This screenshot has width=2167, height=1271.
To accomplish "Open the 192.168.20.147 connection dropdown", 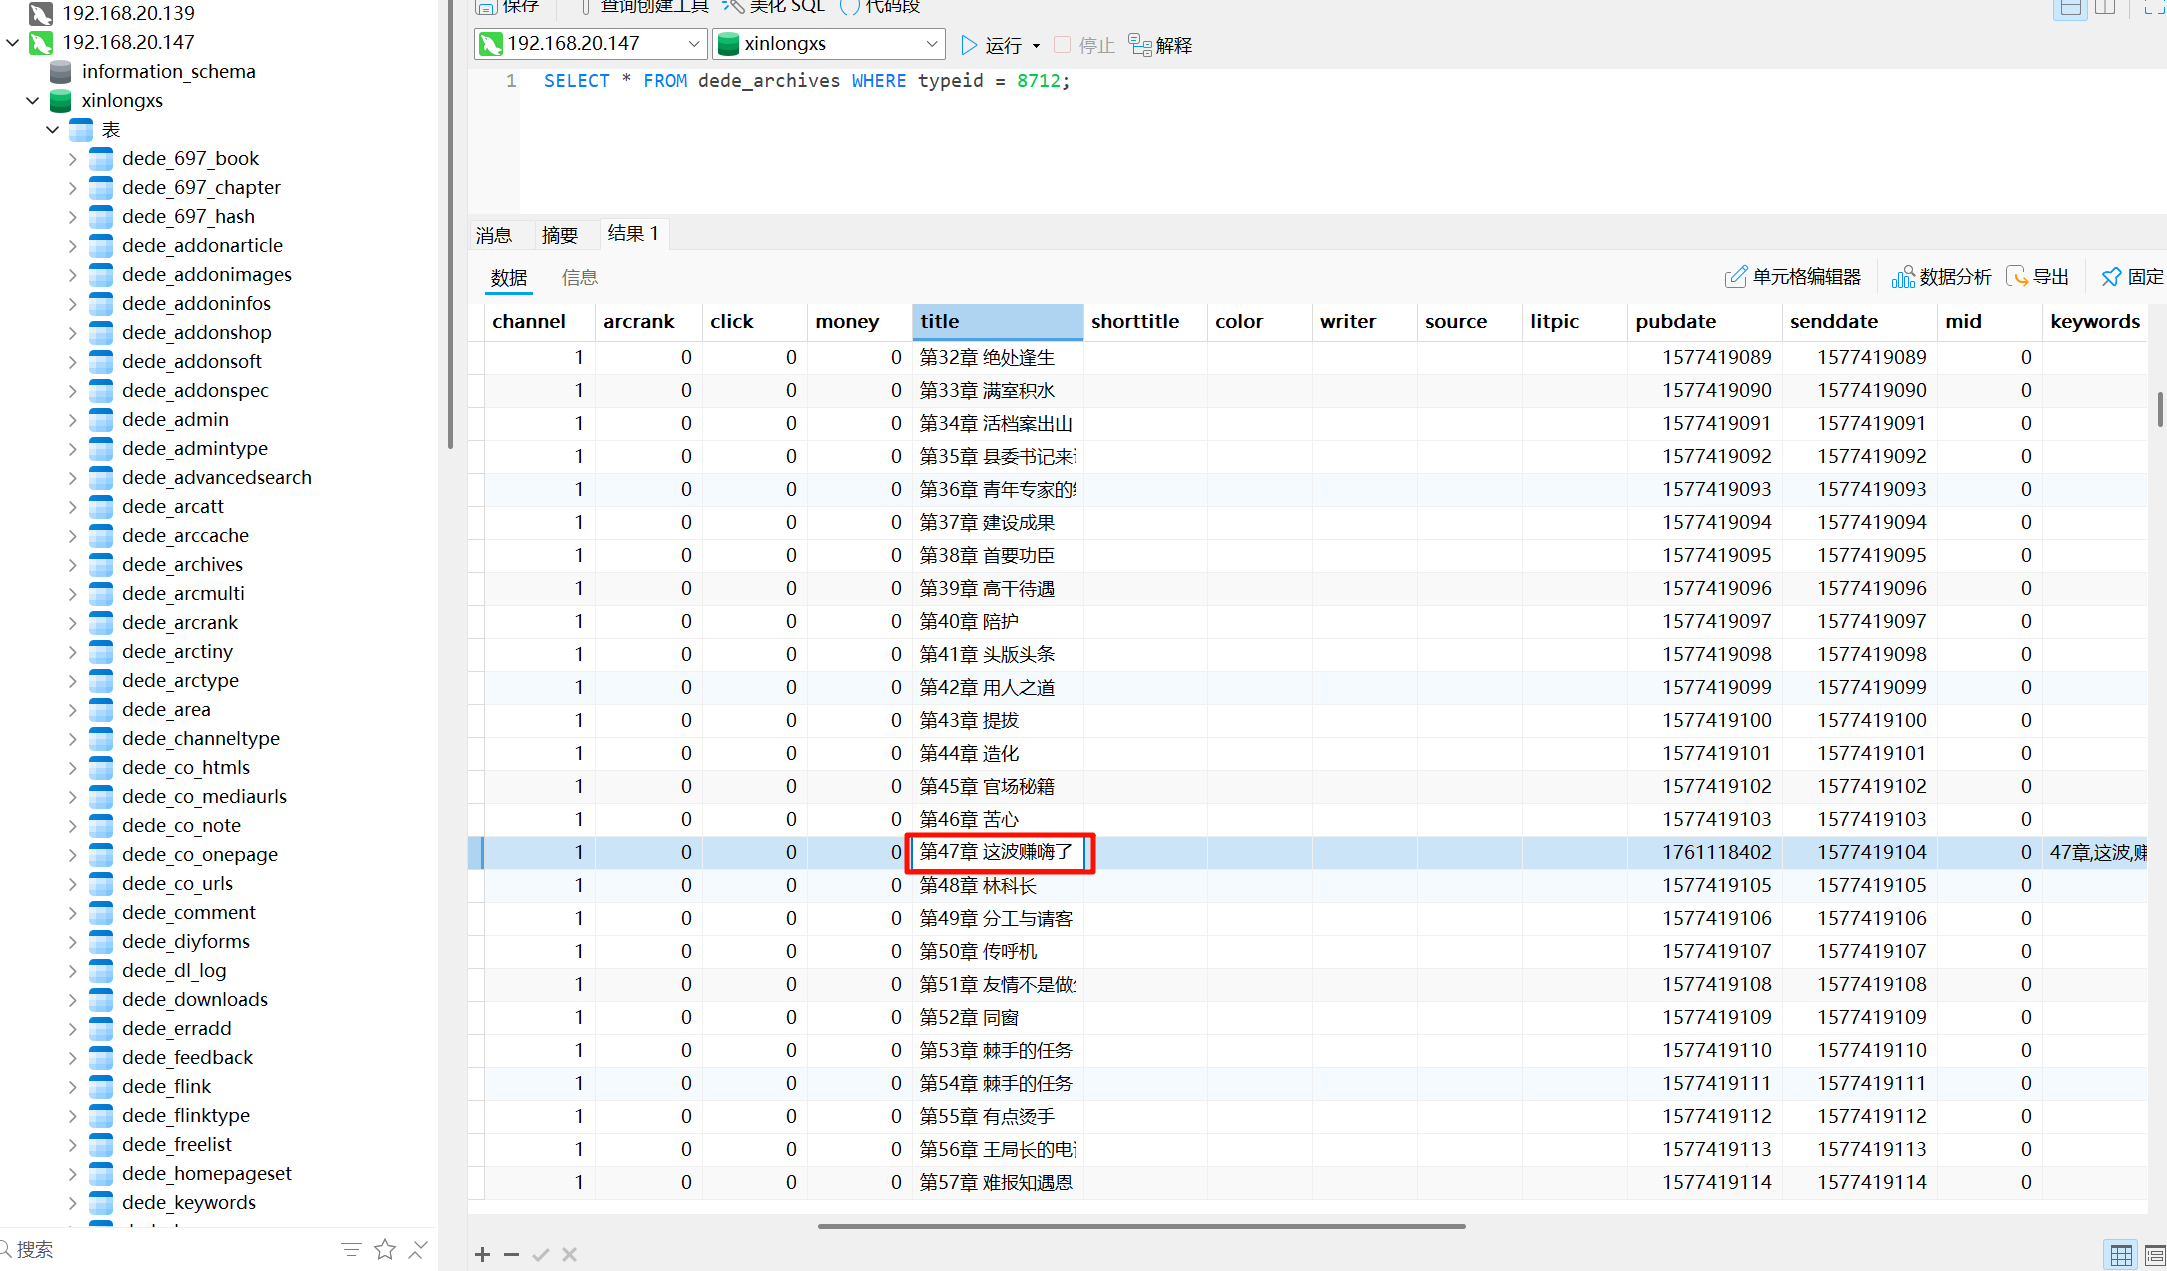I will pos(693,44).
